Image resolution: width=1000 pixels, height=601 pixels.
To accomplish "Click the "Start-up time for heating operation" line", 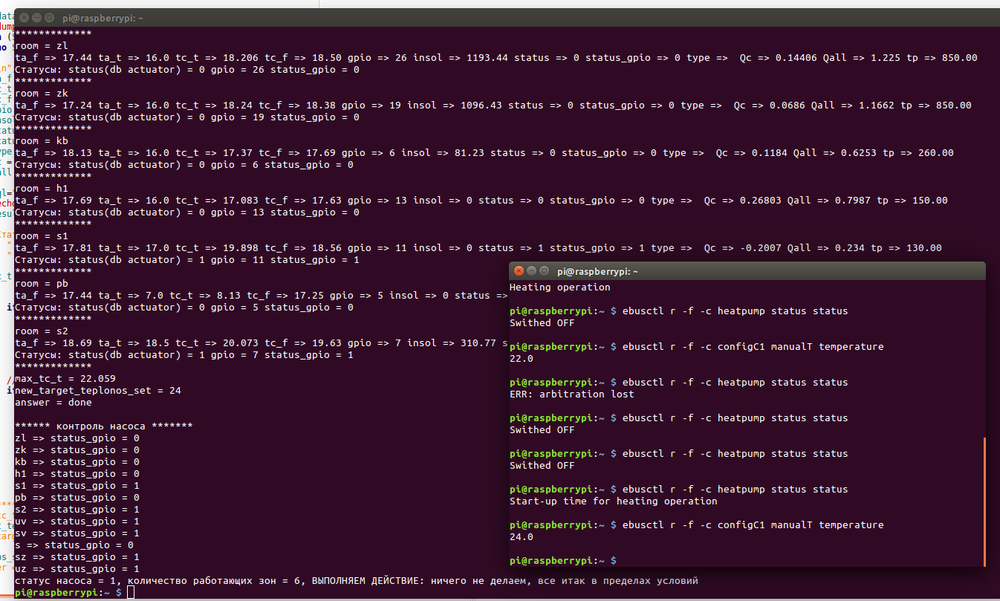I will point(613,501).
